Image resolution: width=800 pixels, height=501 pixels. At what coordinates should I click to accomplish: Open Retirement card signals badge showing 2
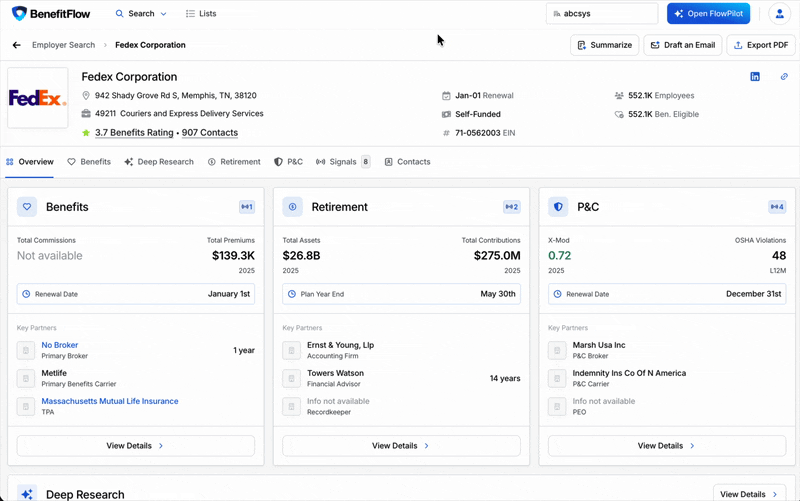tap(512, 207)
